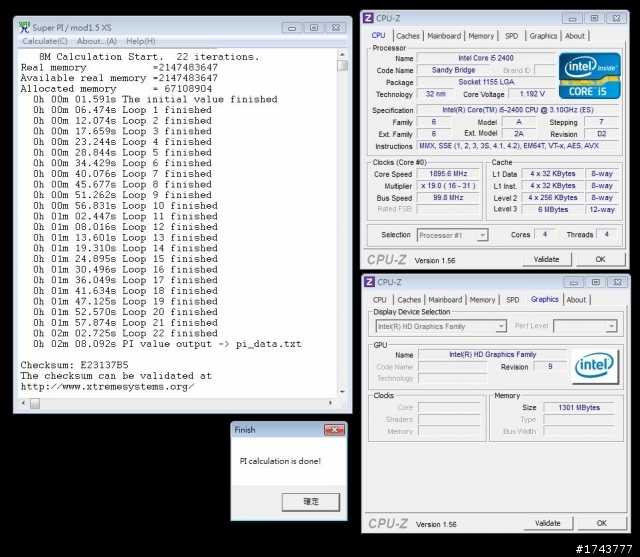Click OK button in top CPU-Z window
The width and height of the screenshot is (640, 557).
[x=600, y=259]
